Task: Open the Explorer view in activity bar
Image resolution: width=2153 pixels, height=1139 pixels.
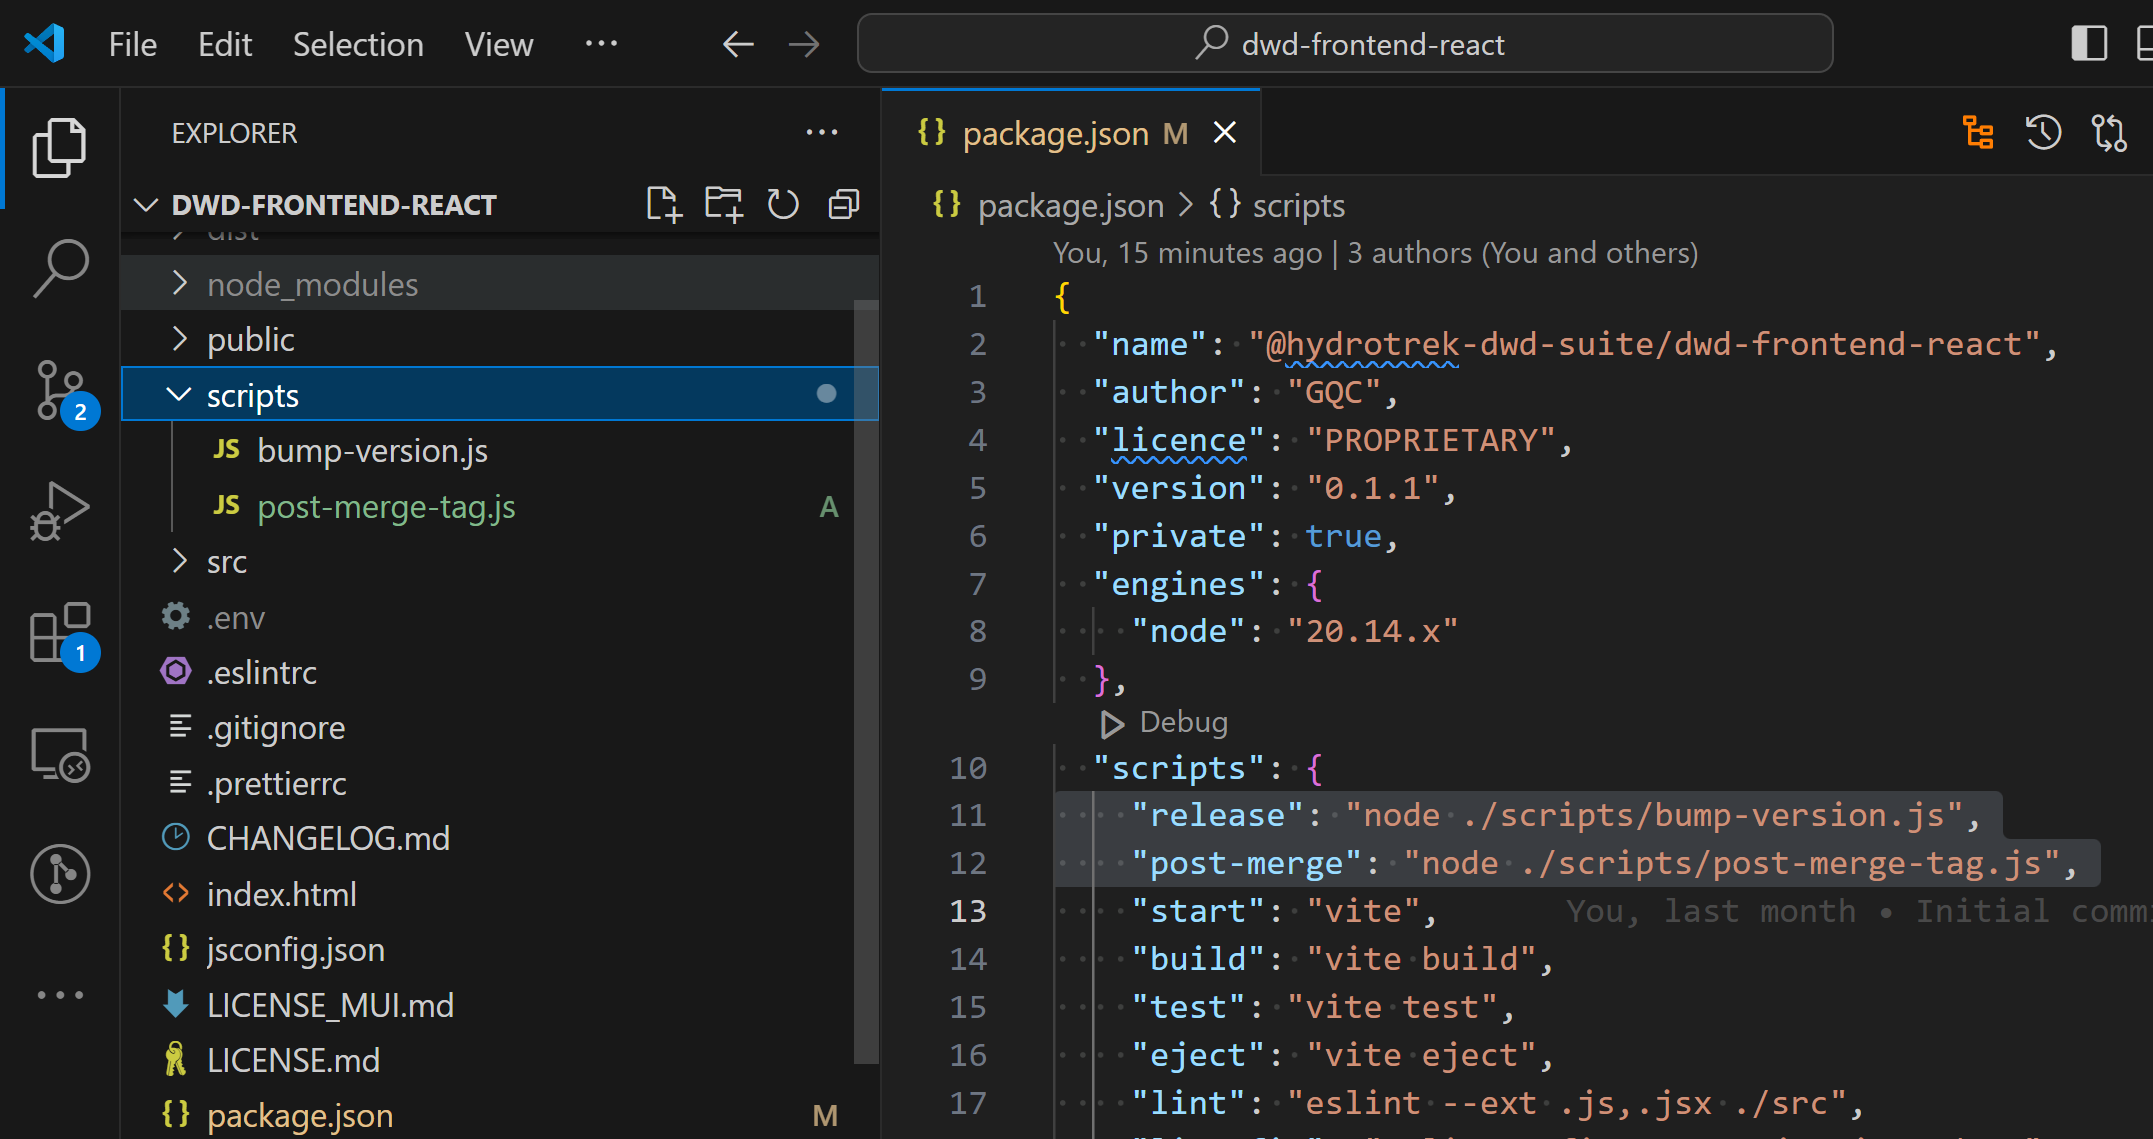Action: [60, 148]
